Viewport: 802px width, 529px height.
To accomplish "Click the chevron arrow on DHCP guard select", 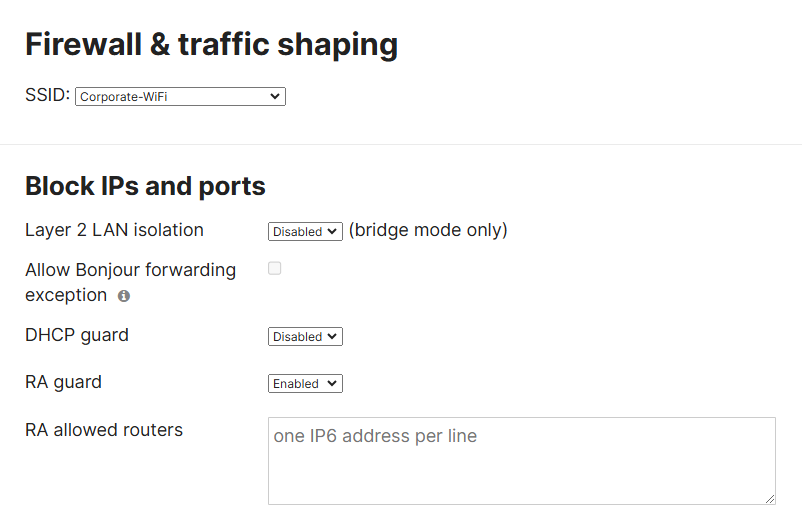I will click(332, 336).
